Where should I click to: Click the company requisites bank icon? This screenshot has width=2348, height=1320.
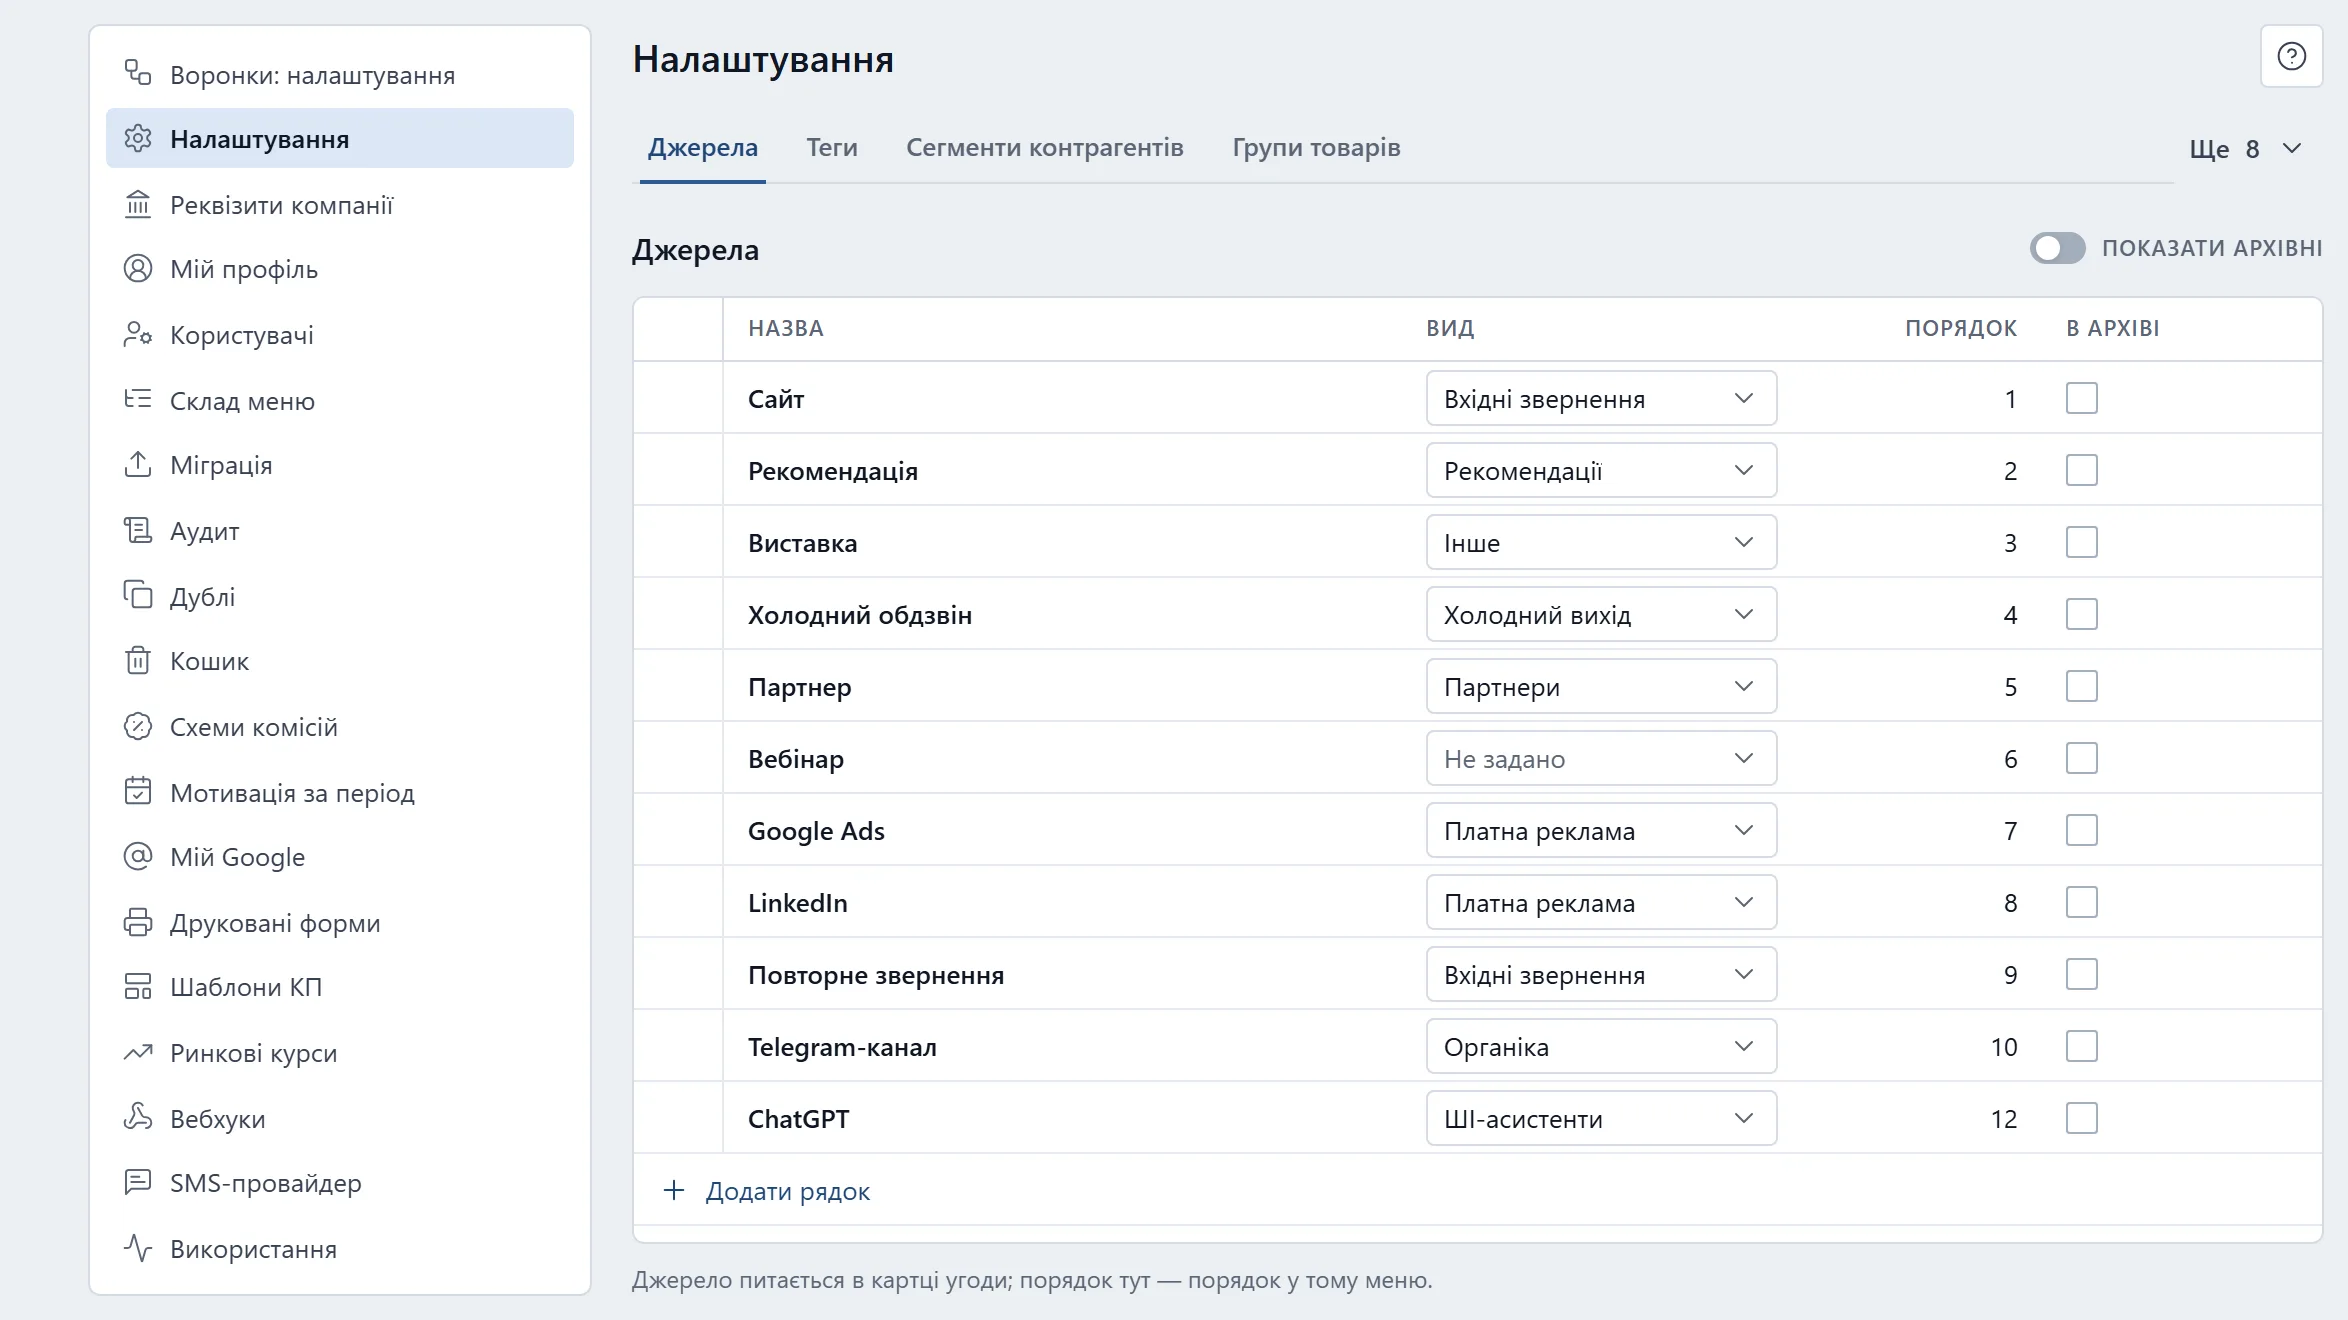pos(138,204)
